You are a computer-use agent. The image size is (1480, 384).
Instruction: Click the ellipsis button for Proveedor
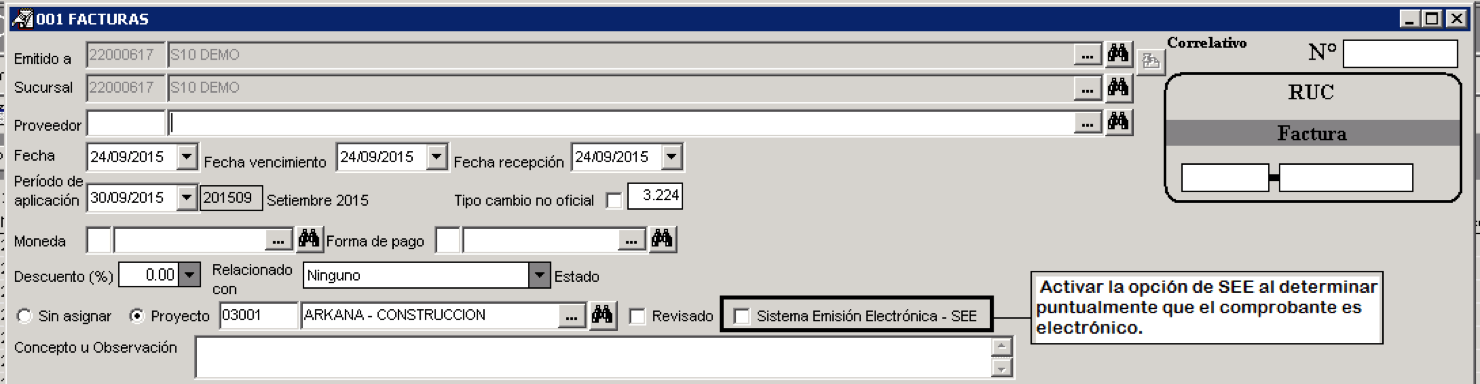tap(1087, 123)
